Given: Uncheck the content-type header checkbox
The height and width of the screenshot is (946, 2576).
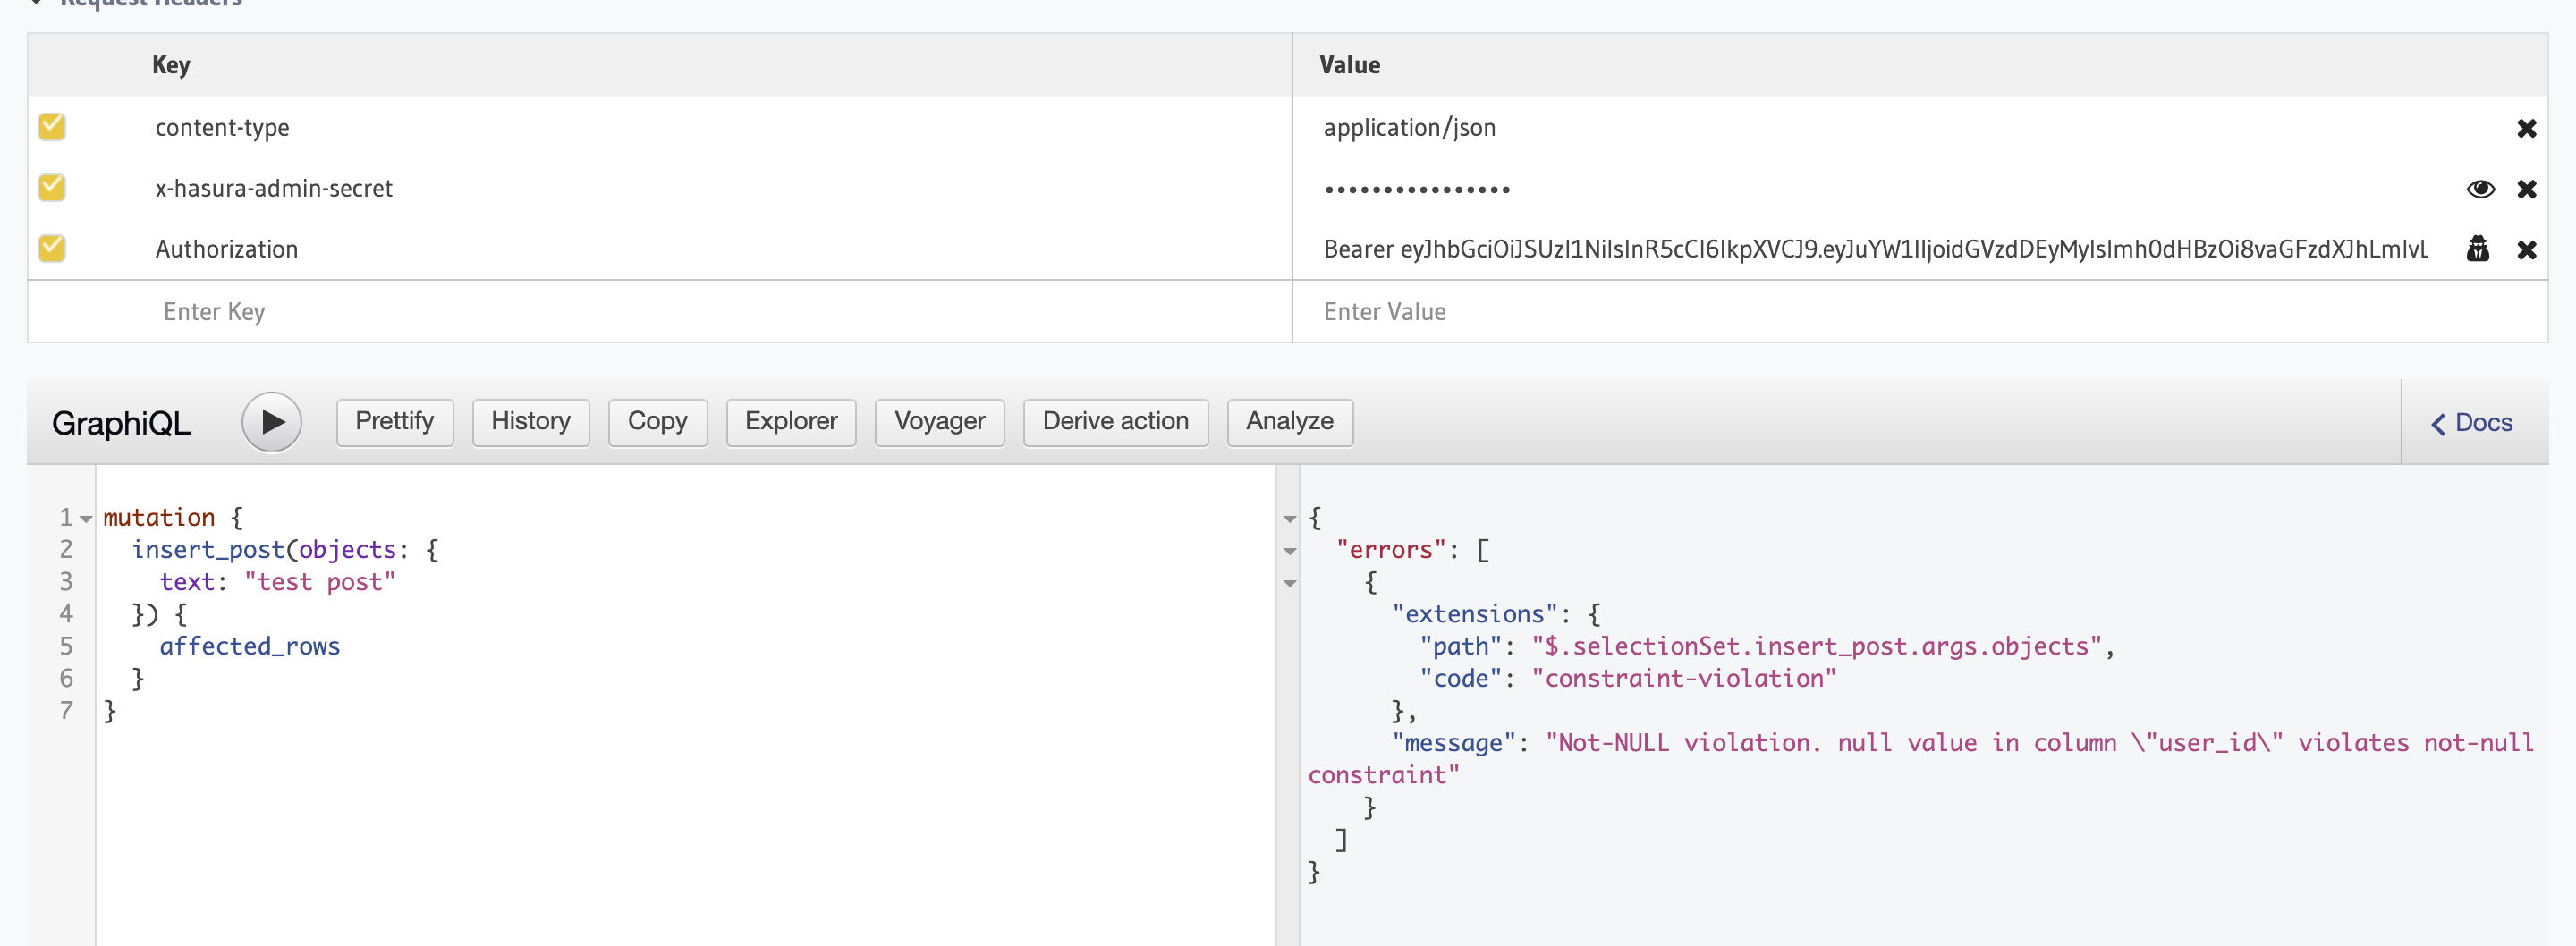Looking at the screenshot, I should (x=52, y=127).
